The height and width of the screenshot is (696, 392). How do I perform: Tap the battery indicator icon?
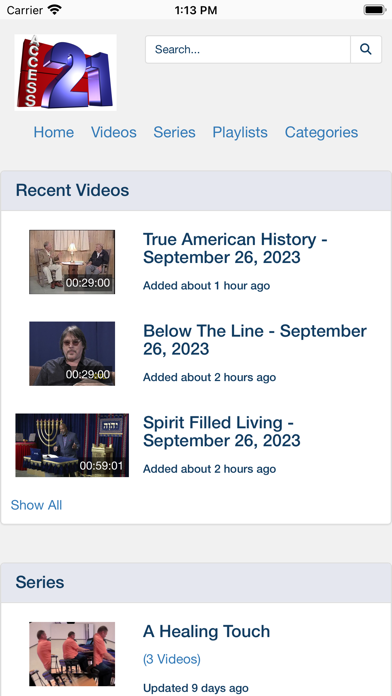(x=374, y=10)
